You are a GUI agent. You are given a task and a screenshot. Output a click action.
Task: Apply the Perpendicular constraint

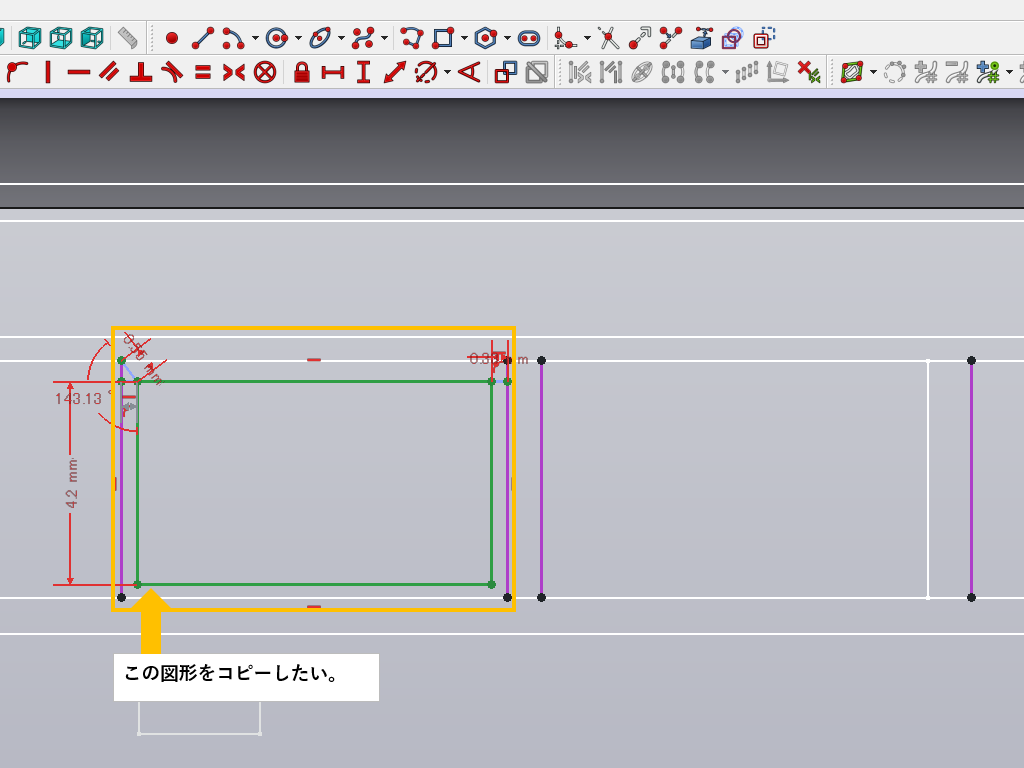click(x=141, y=72)
